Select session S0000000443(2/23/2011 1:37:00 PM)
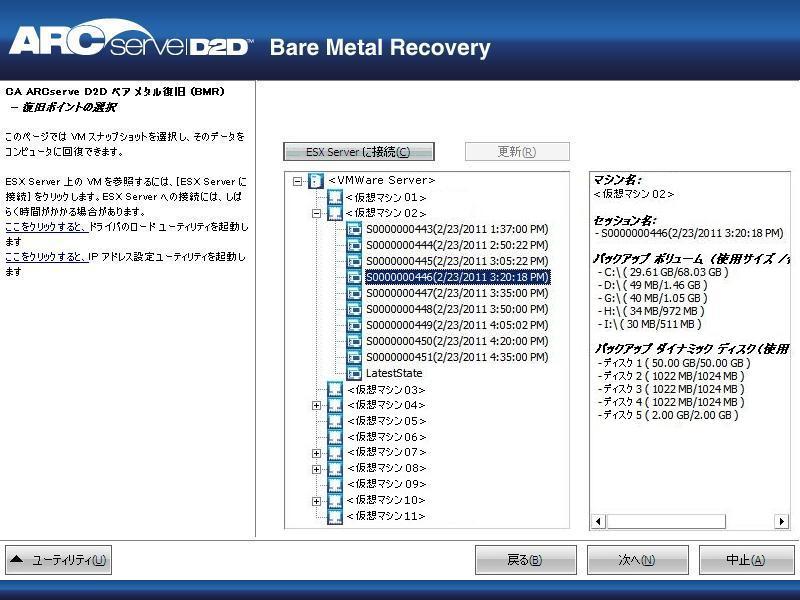This screenshot has height=600, width=800. coord(457,229)
